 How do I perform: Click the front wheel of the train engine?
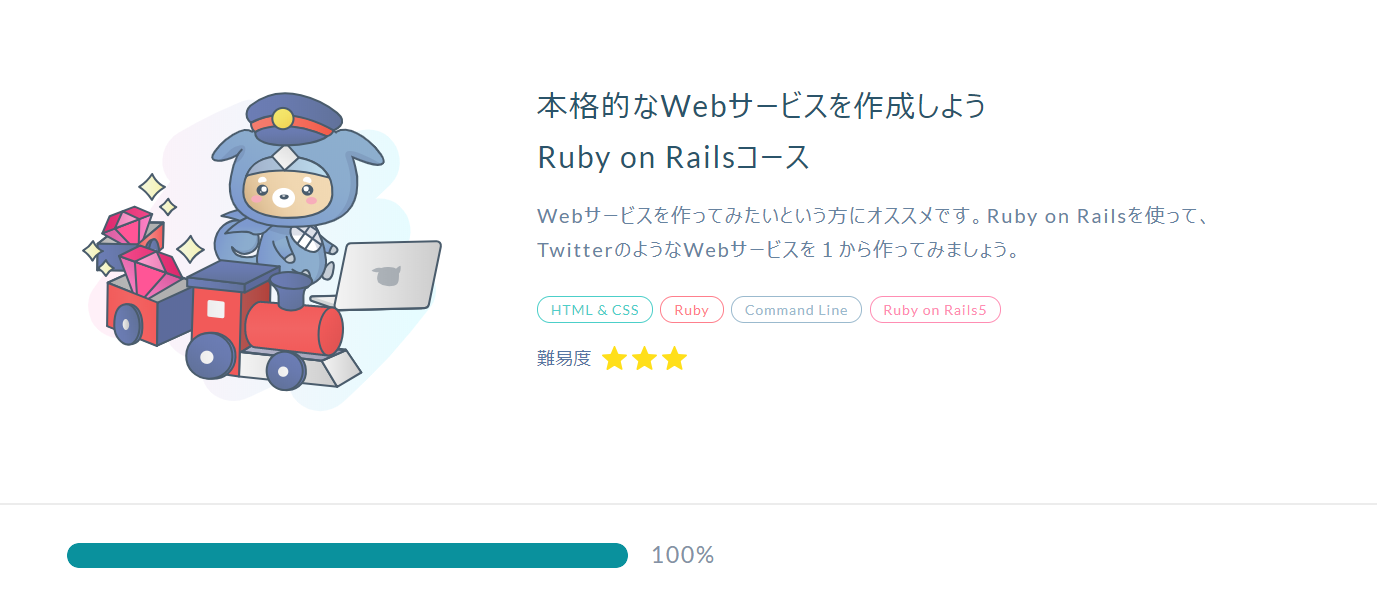click(284, 371)
